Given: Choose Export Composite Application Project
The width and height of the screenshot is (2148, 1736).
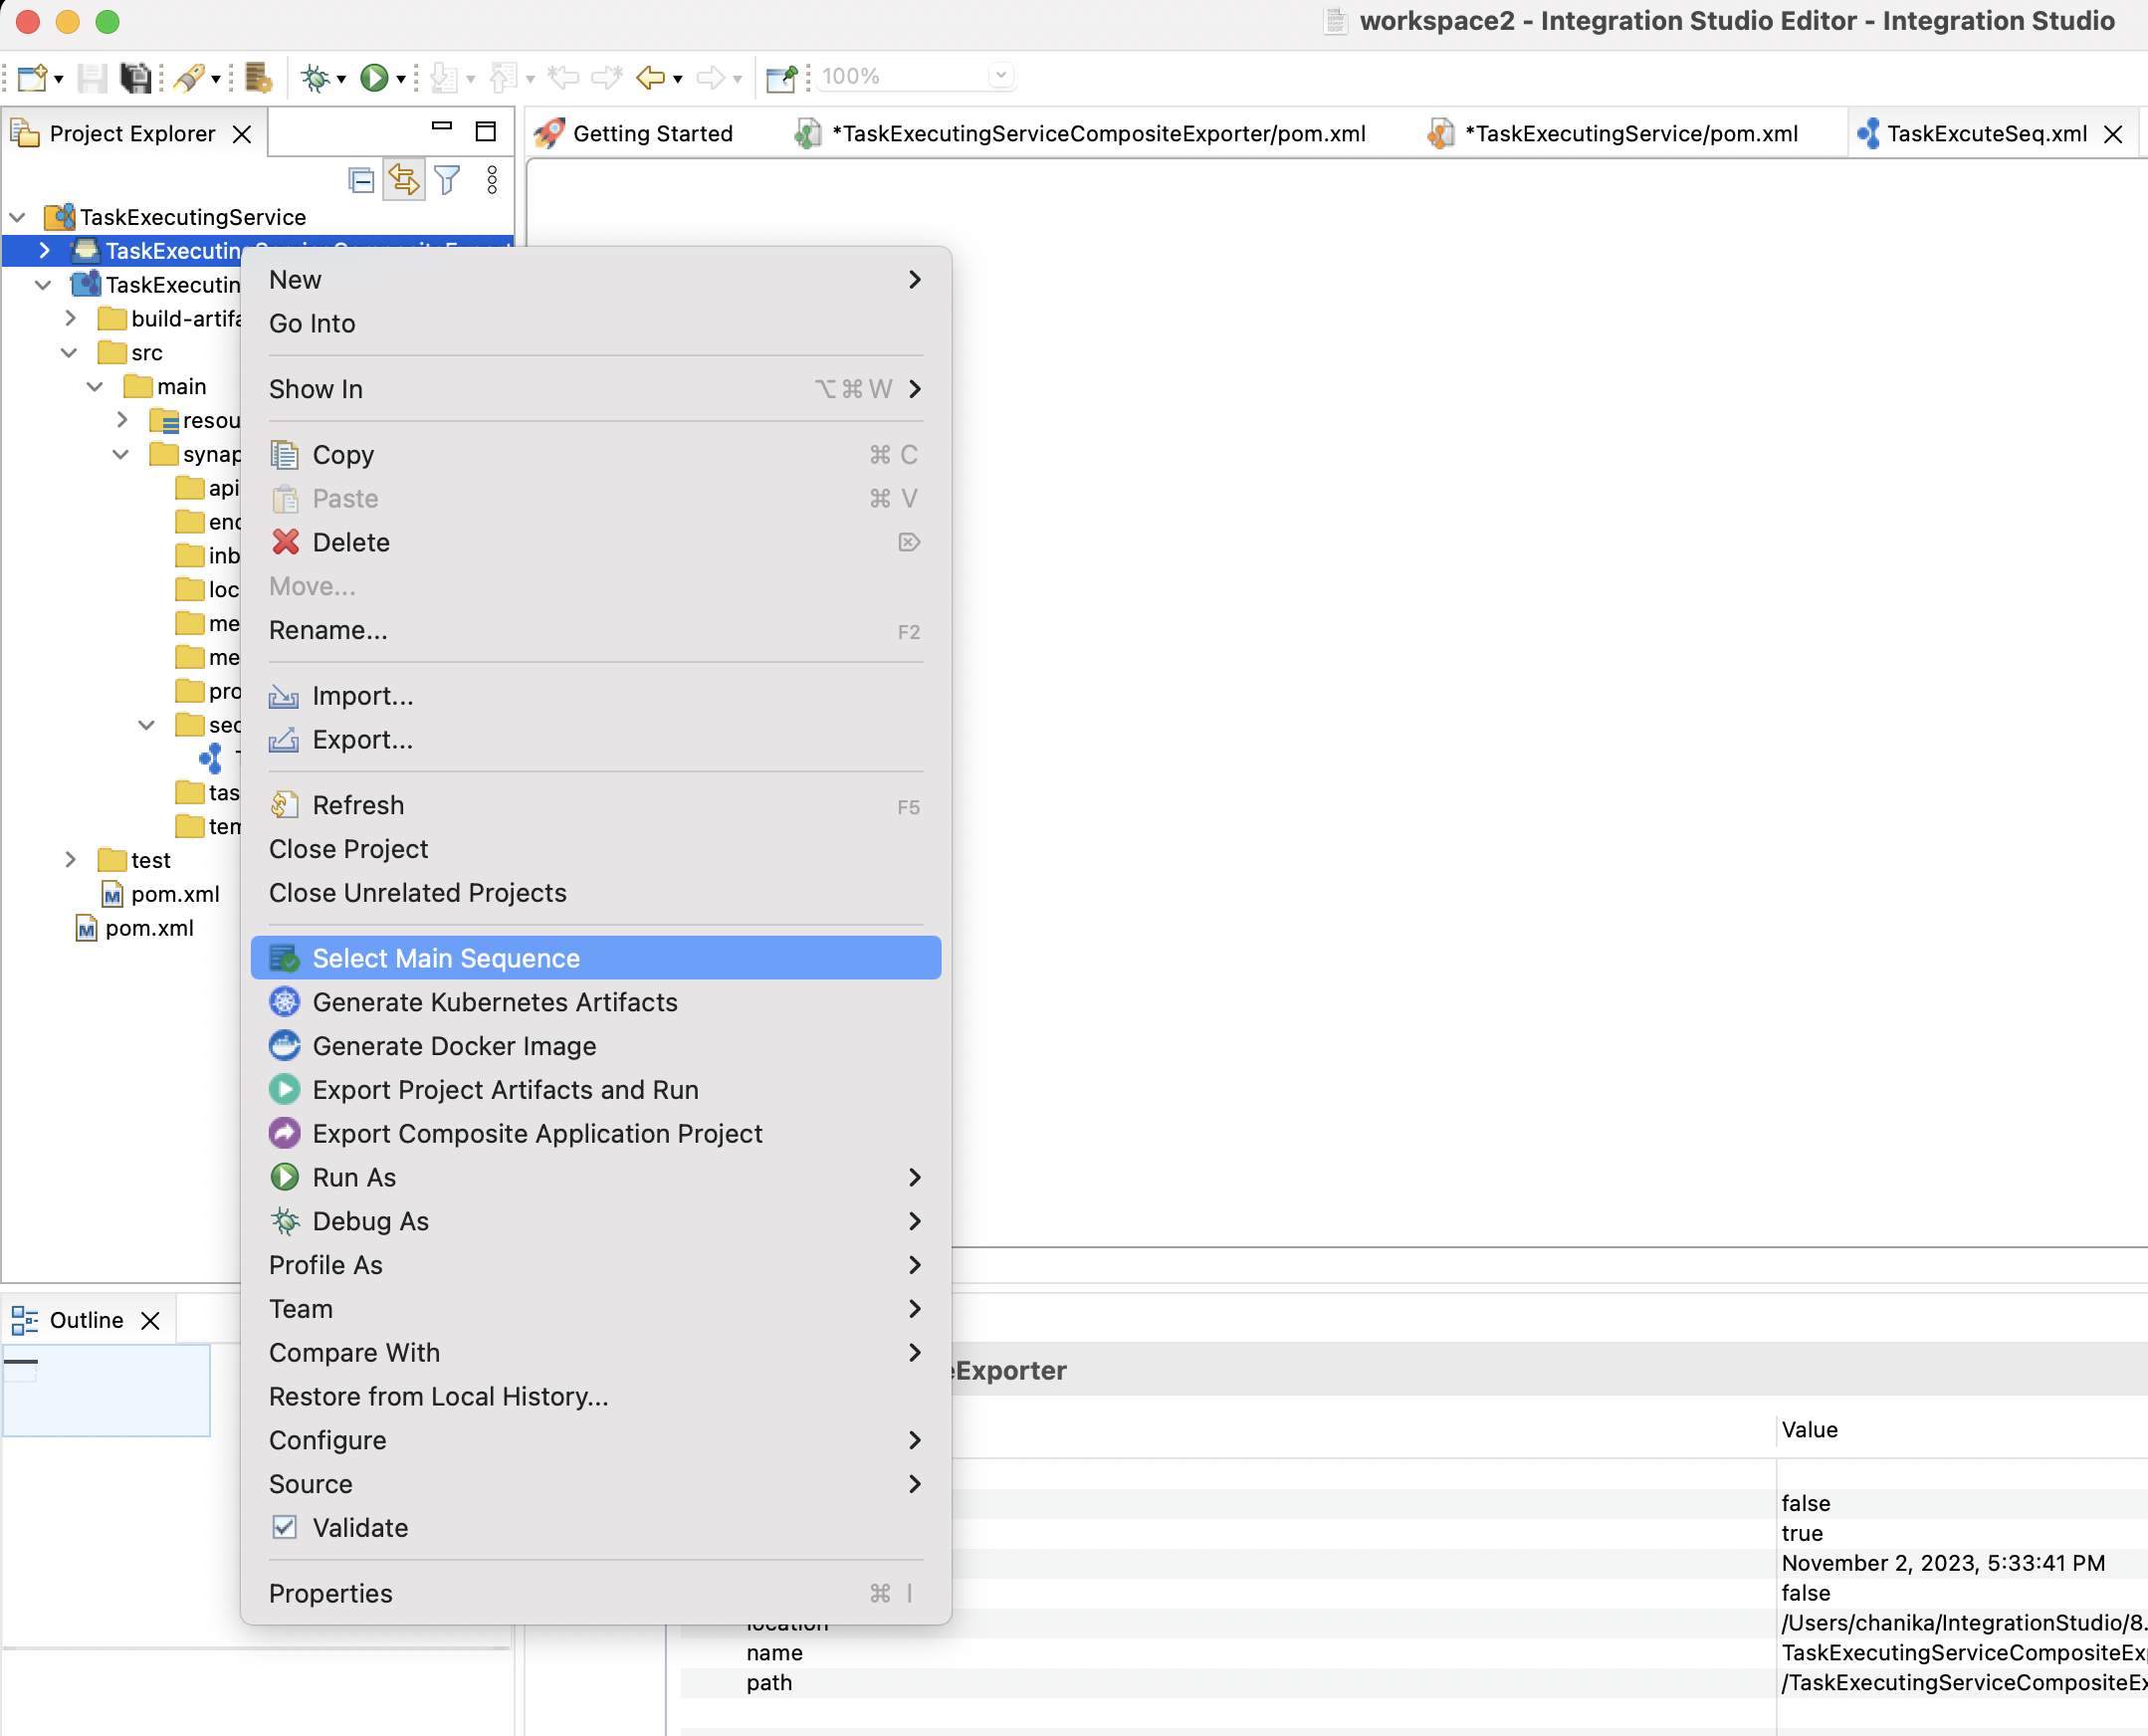Looking at the screenshot, I should pyautogui.click(x=596, y=1134).
